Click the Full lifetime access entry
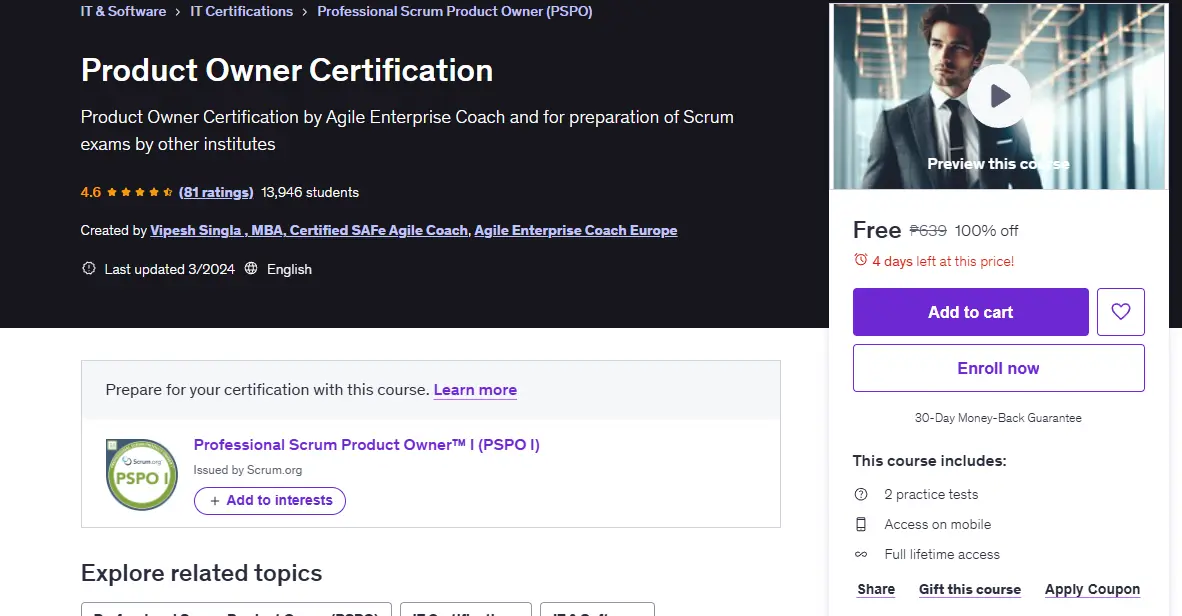 942,554
